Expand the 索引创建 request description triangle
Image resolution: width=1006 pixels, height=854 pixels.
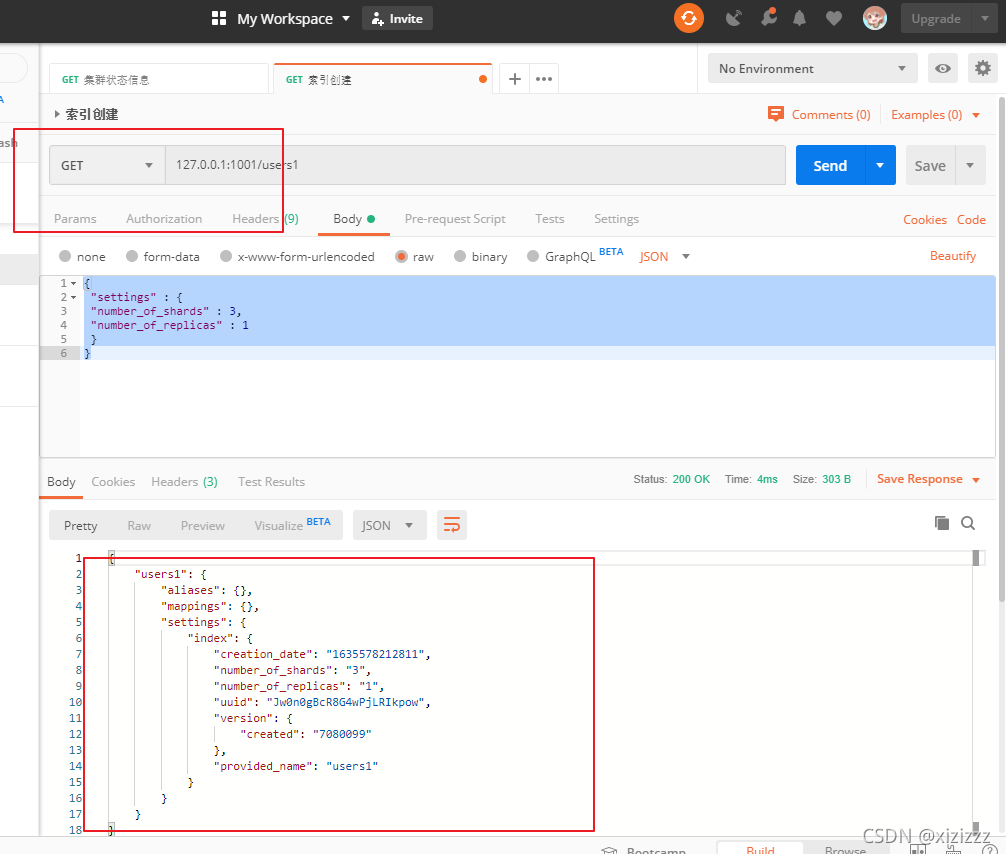(57, 114)
